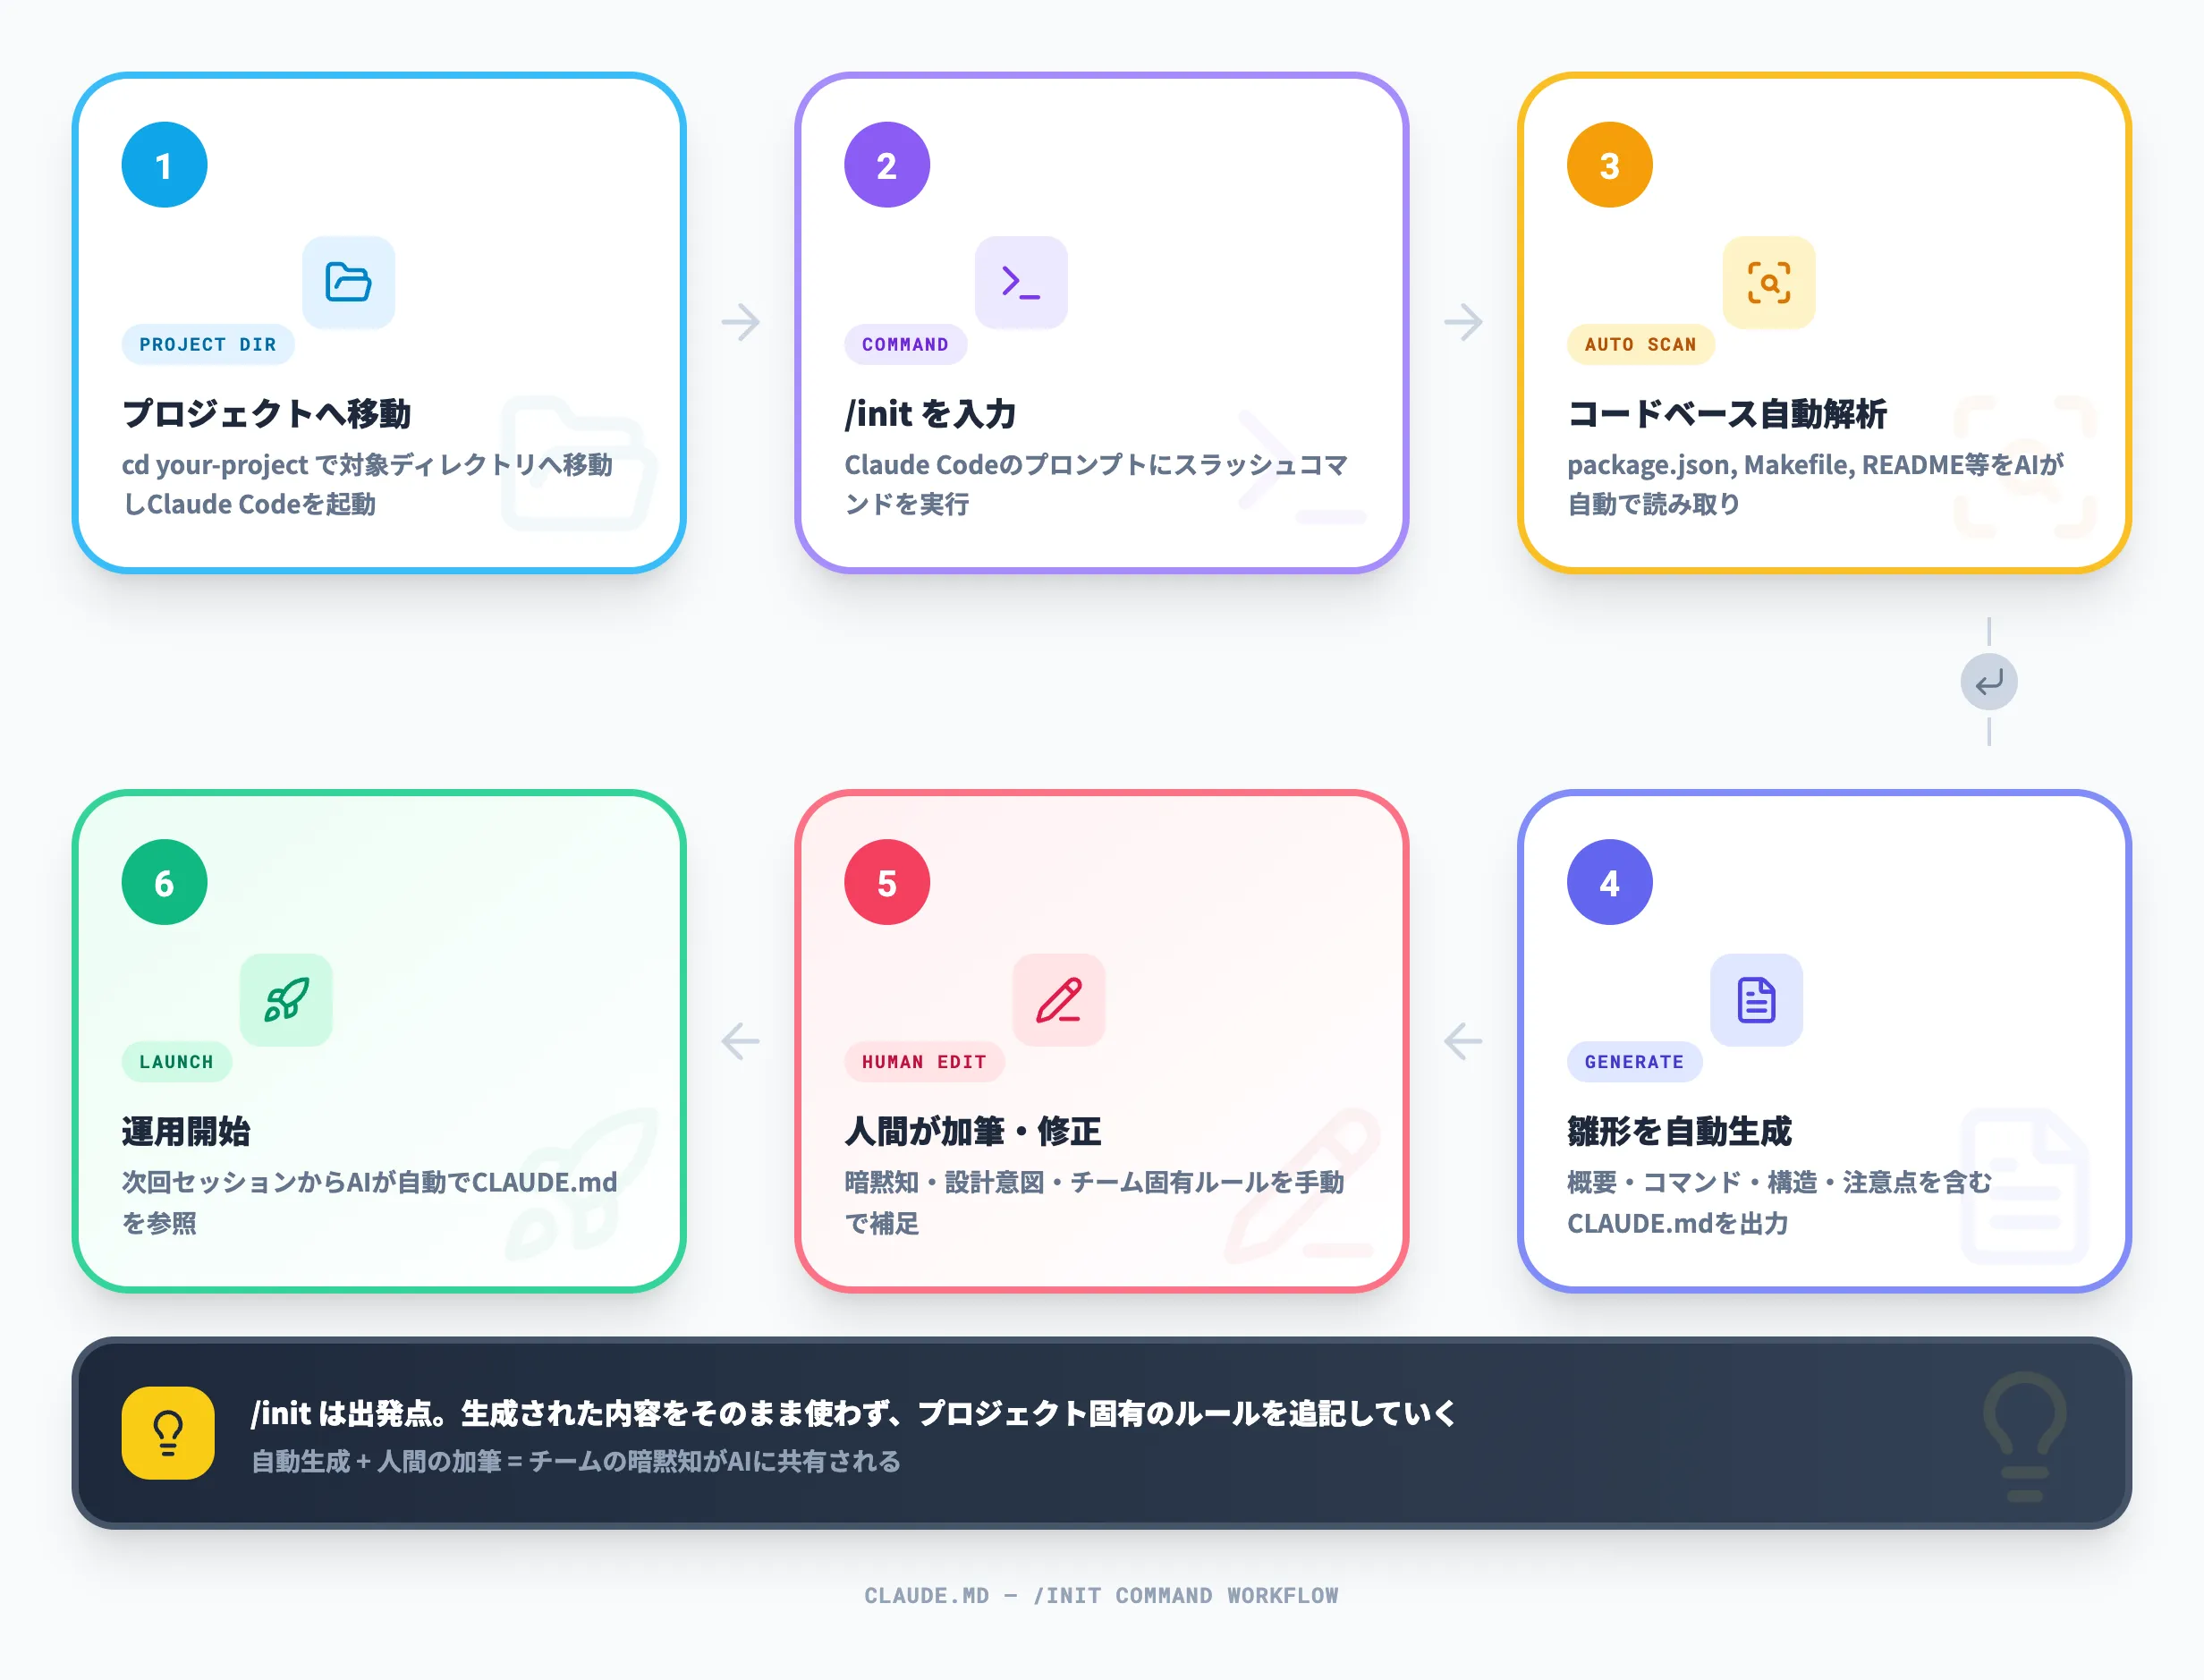Image resolution: width=2204 pixels, height=1680 pixels.
Task: Select the folder icon in step 1
Action: coord(348,283)
